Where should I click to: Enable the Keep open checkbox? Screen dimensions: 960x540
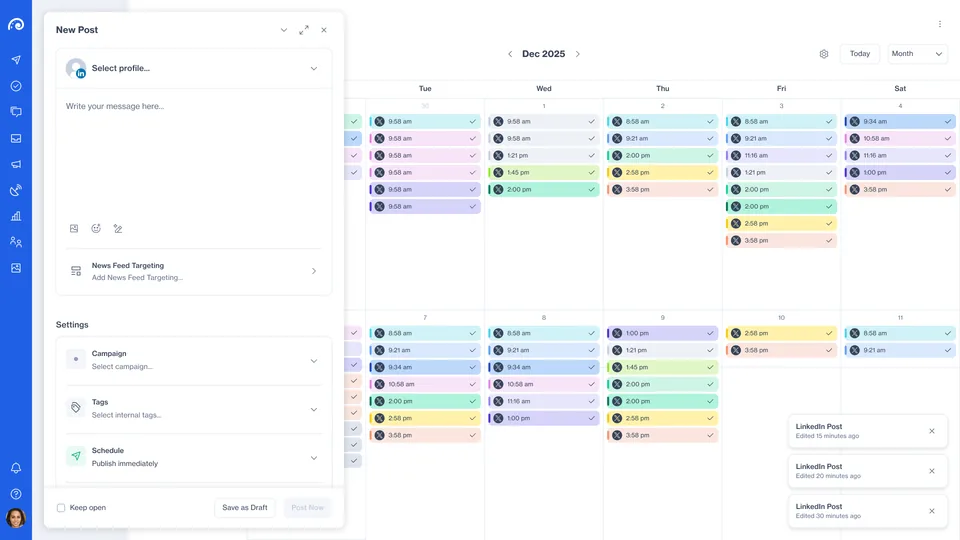point(61,508)
